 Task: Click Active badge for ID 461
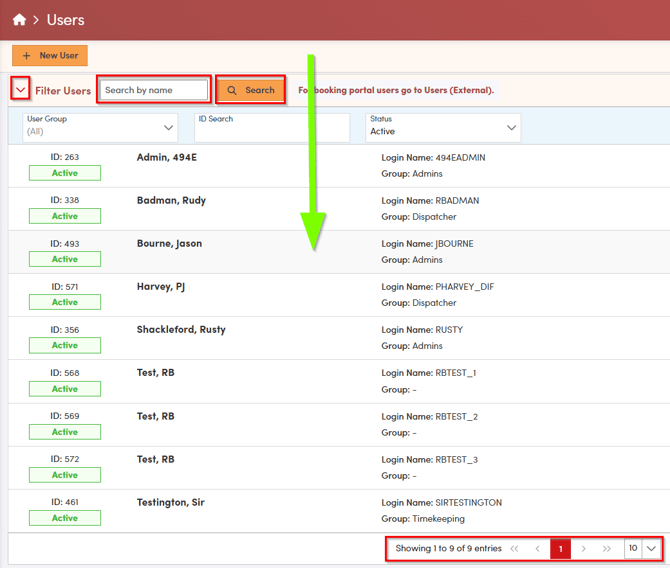tap(65, 518)
